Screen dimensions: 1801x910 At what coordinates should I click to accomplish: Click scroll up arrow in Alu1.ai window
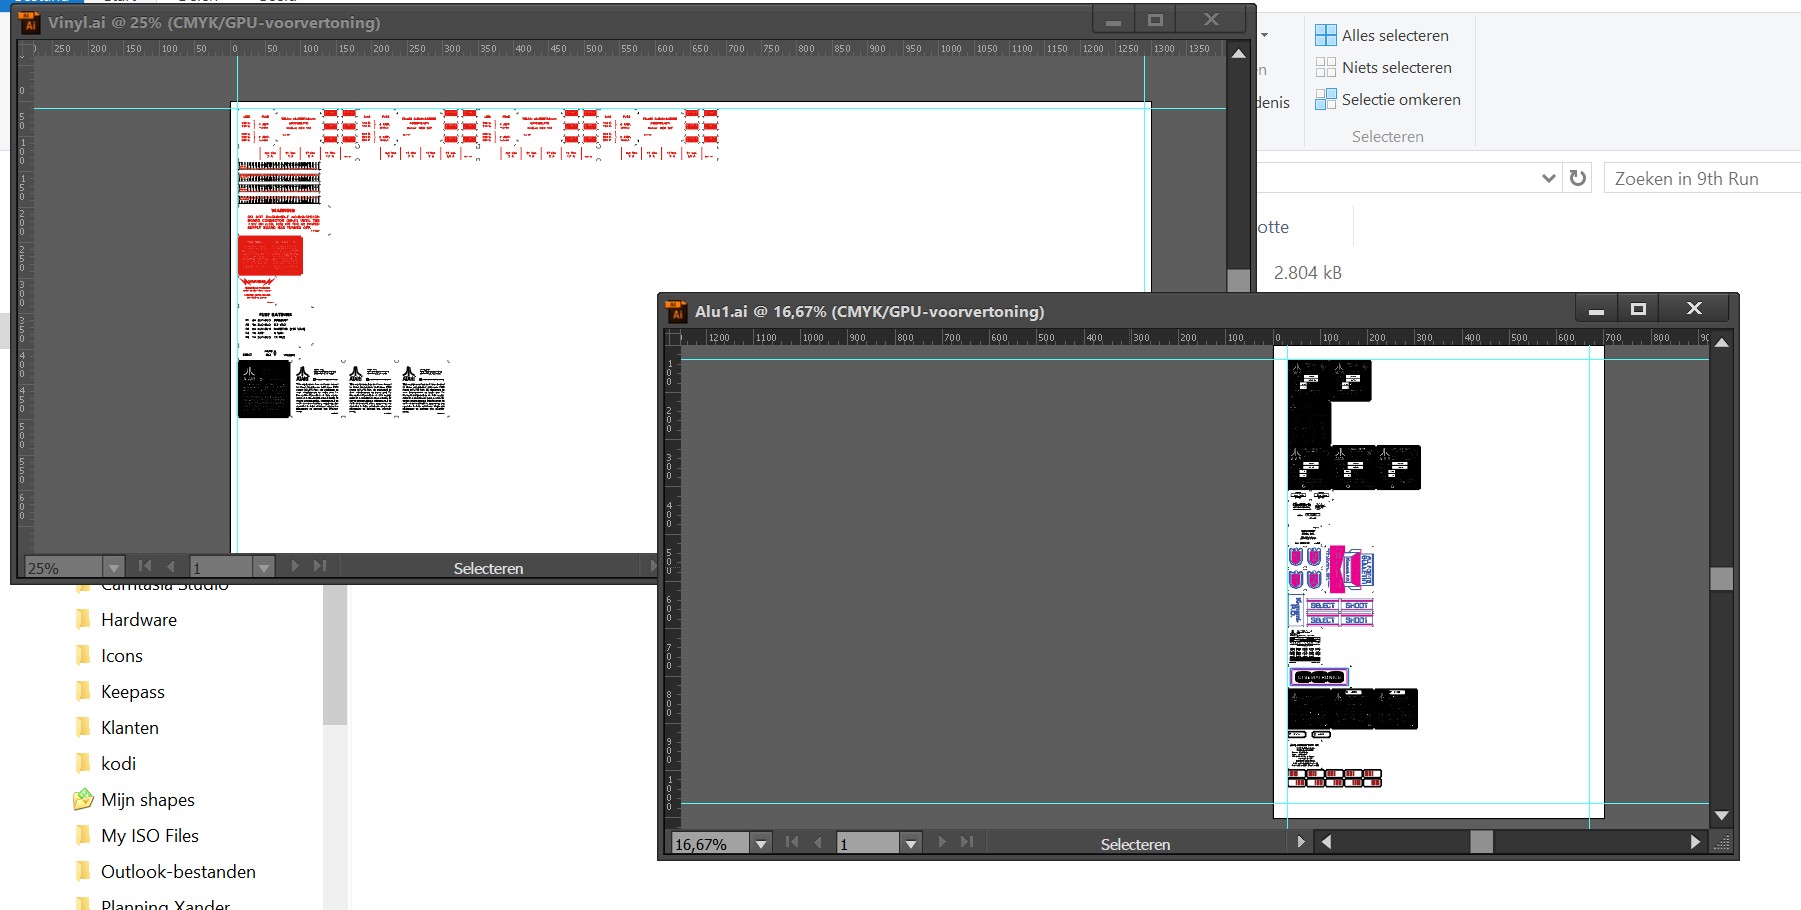coord(1721,343)
